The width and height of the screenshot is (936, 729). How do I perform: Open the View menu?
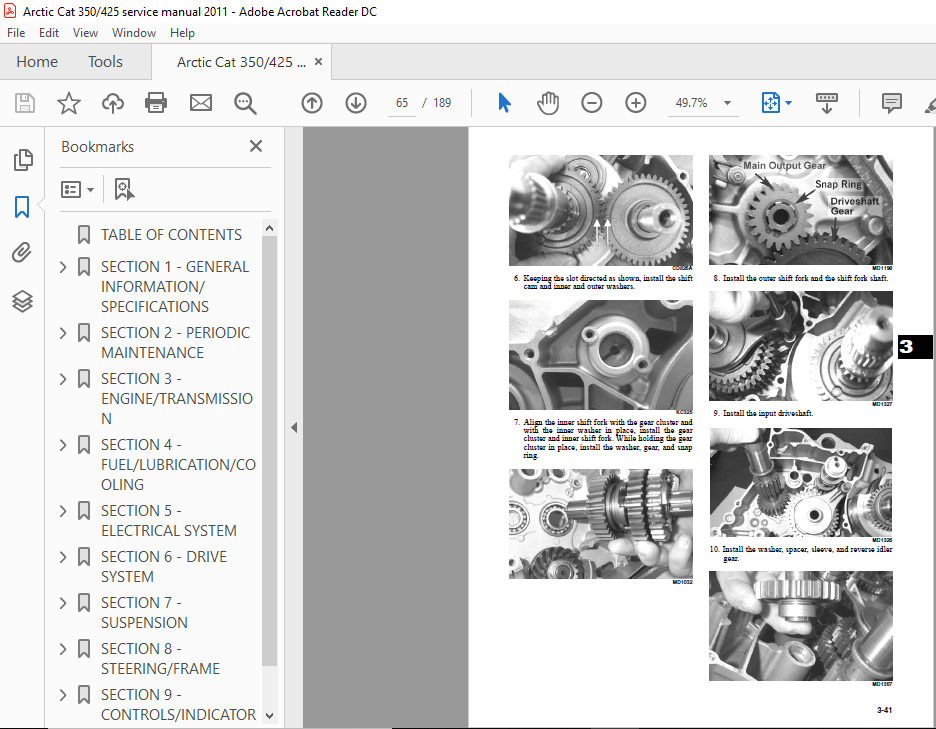coord(85,33)
